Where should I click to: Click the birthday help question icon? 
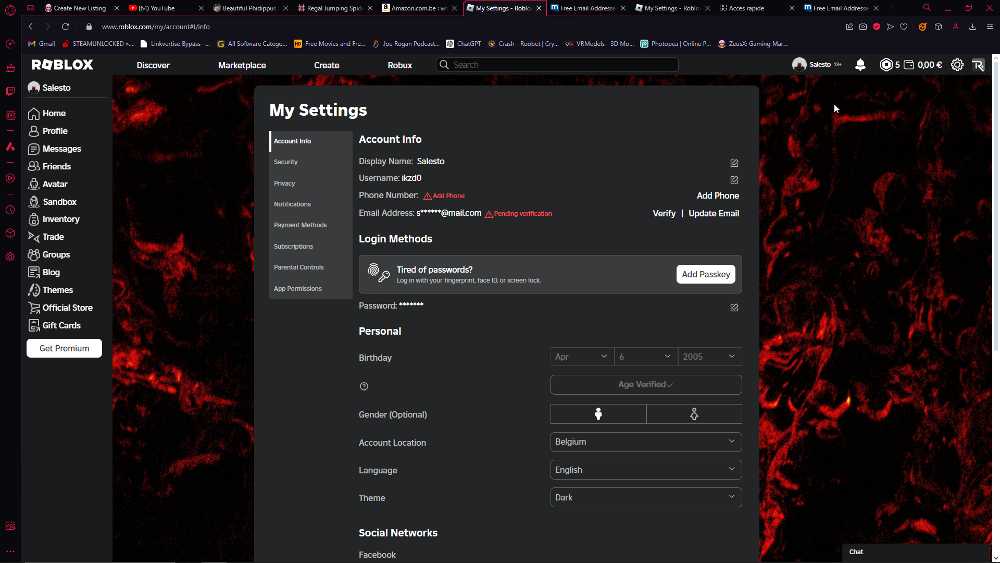coord(364,386)
